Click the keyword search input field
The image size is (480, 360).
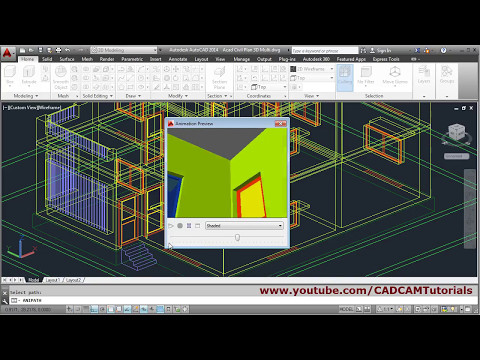[x=325, y=51]
